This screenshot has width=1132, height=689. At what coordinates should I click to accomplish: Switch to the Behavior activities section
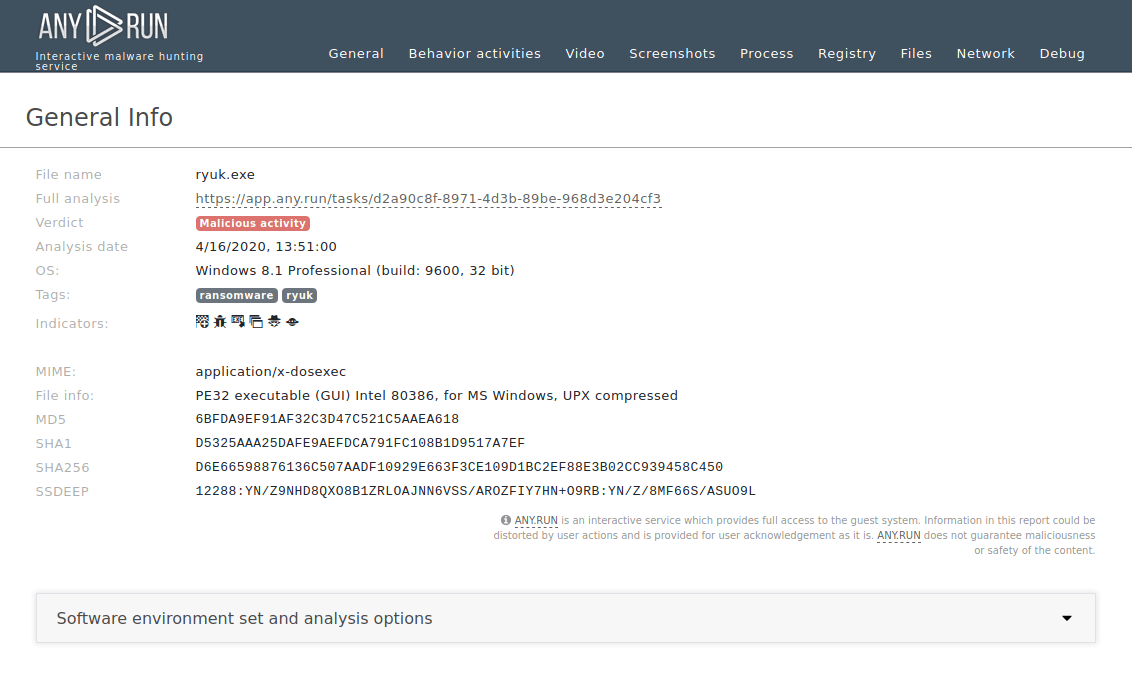[x=474, y=53]
